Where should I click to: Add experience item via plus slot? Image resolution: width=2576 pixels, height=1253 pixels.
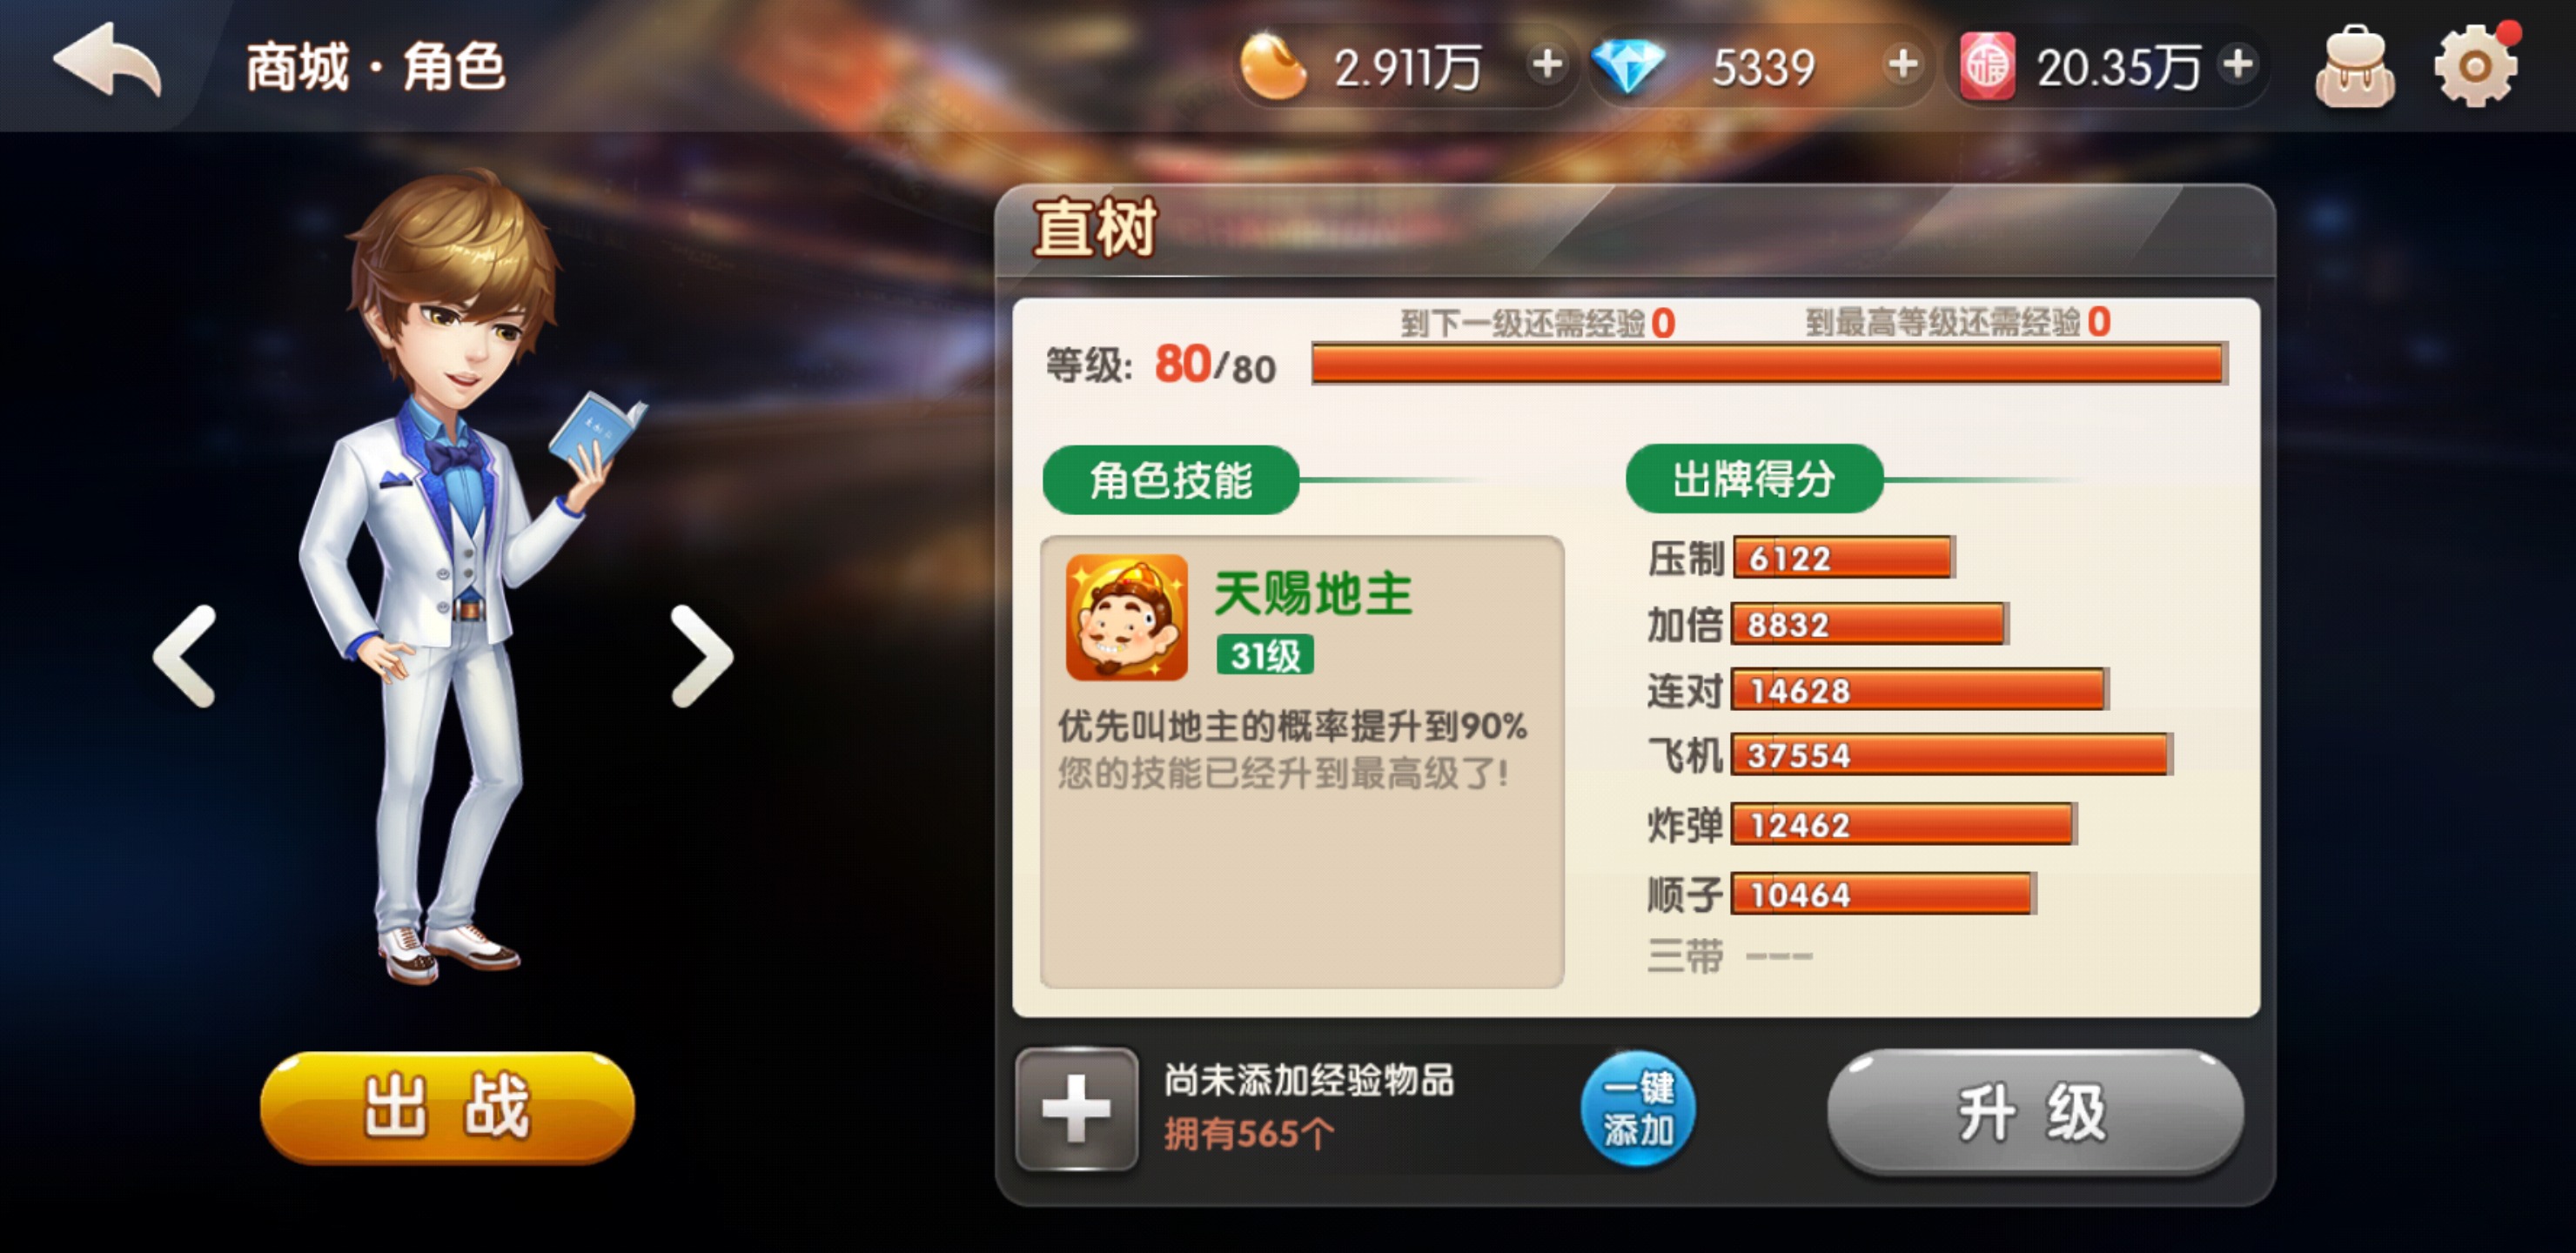click(1076, 1108)
